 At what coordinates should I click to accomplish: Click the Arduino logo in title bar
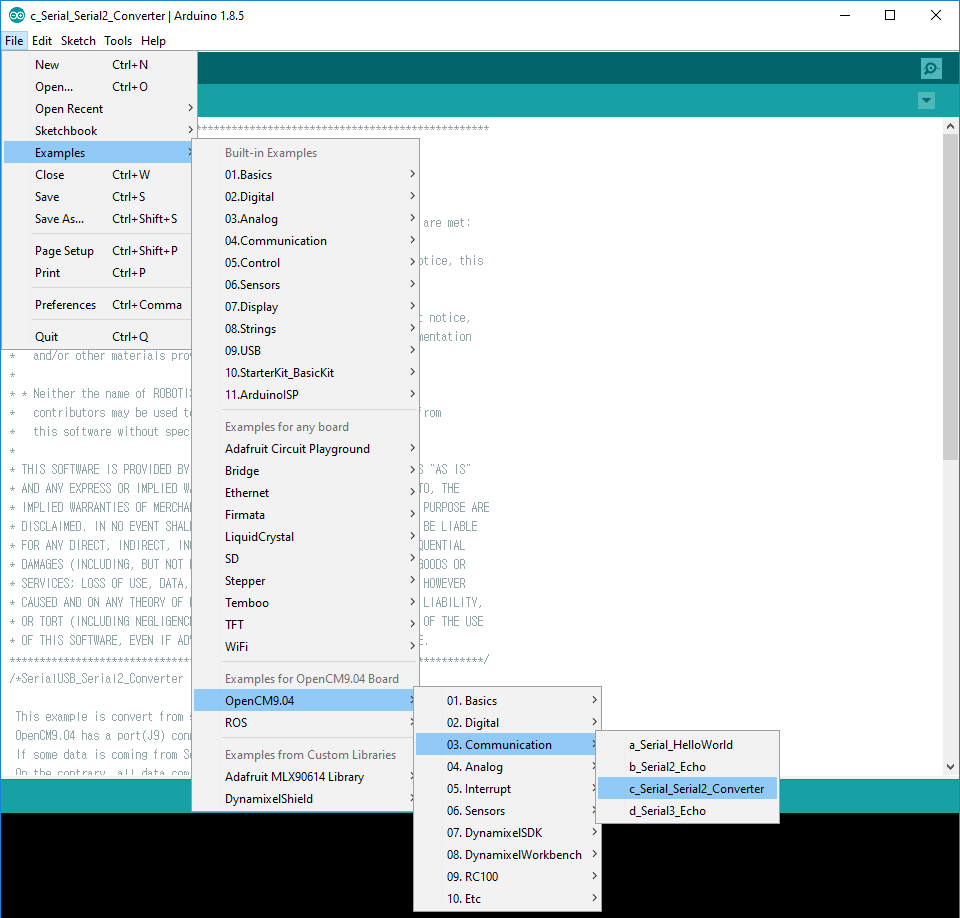pyautogui.click(x=16, y=15)
